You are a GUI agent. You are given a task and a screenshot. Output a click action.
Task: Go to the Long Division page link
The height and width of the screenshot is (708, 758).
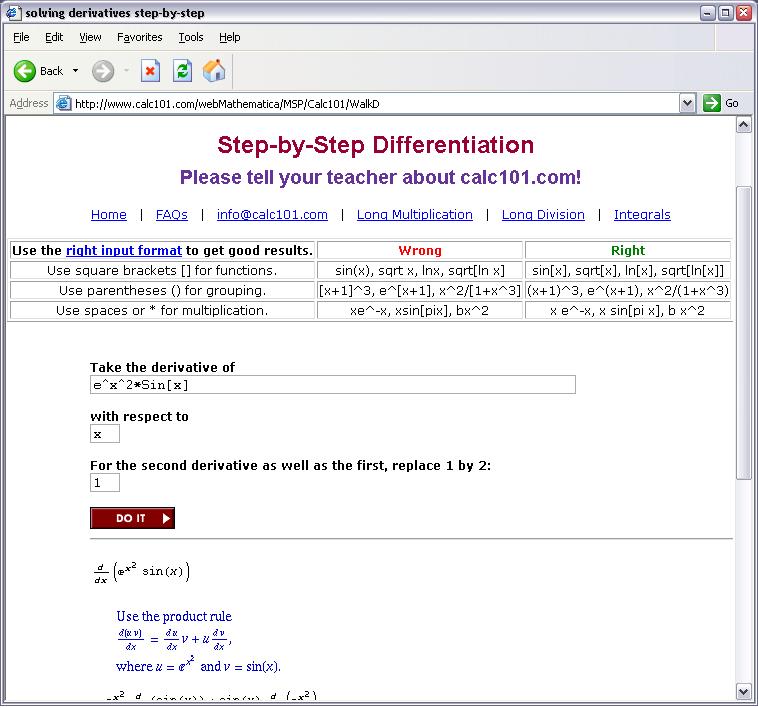(x=543, y=215)
